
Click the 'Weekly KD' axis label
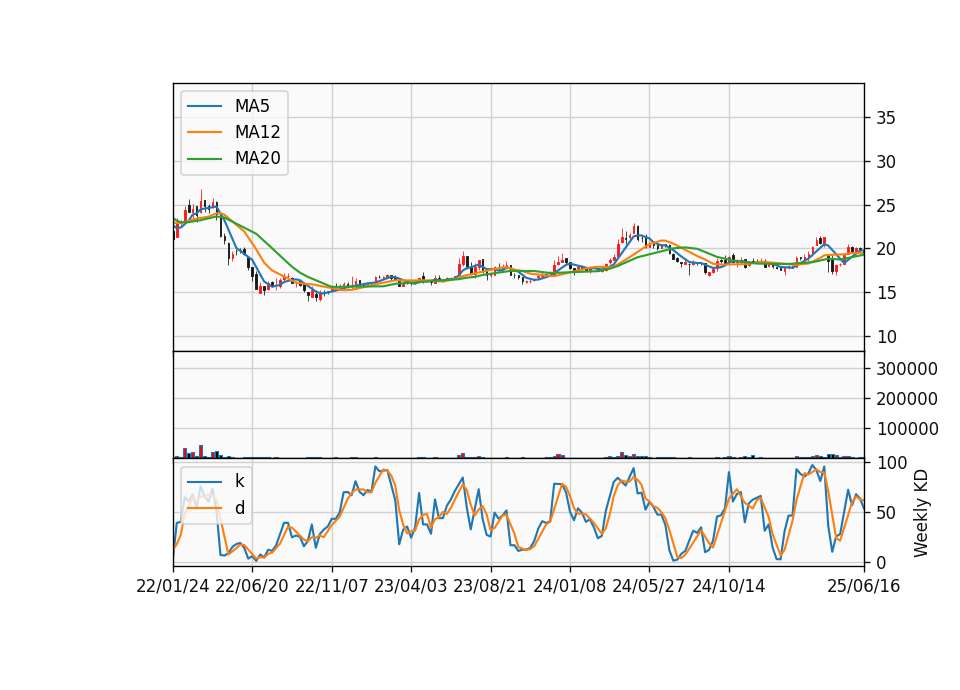pyautogui.click(x=921, y=513)
